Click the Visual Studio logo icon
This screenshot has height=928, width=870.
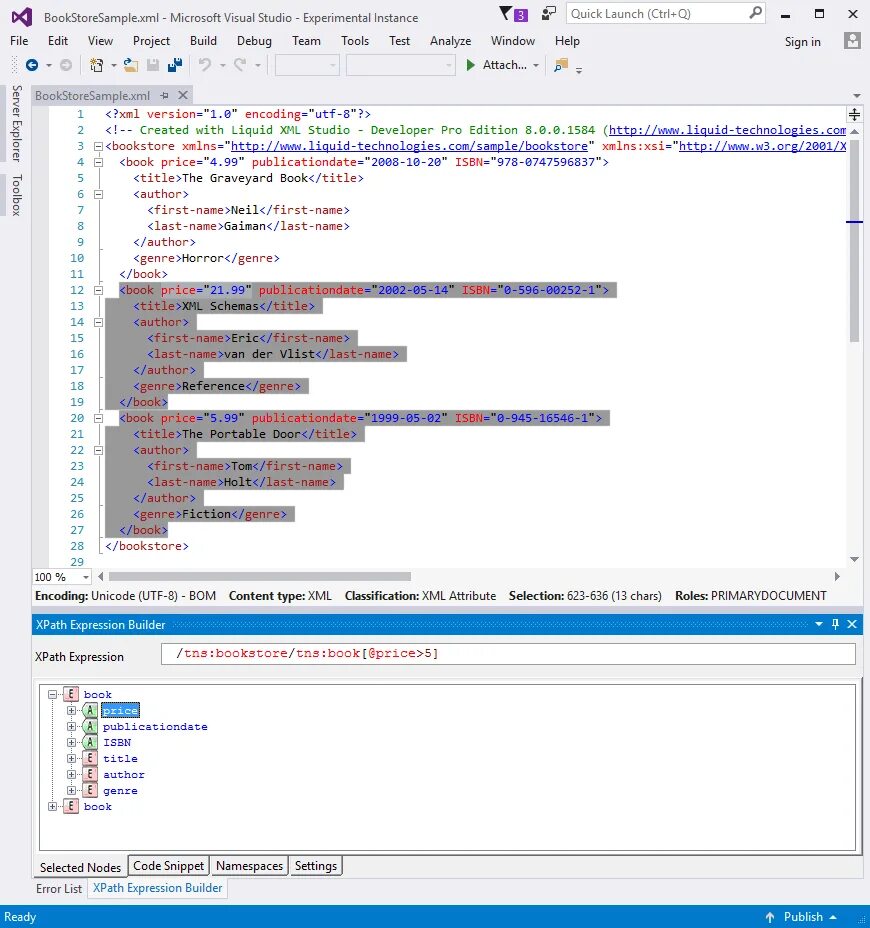tap(22, 17)
